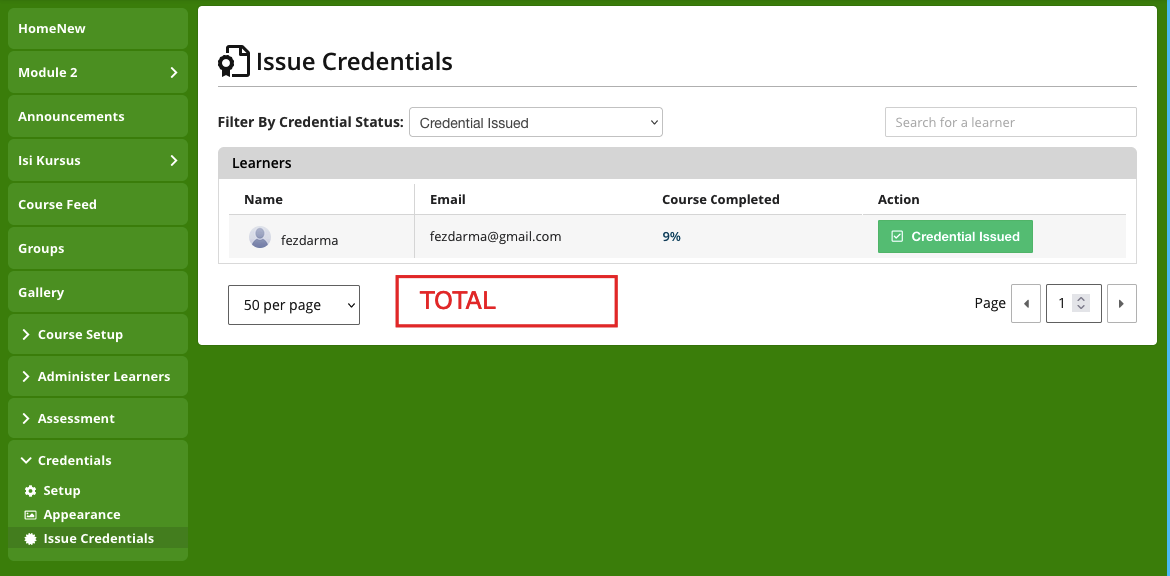Expand the Module 2 submenu chevron
Screen dimensions: 1170x576
click(x=174, y=72)
